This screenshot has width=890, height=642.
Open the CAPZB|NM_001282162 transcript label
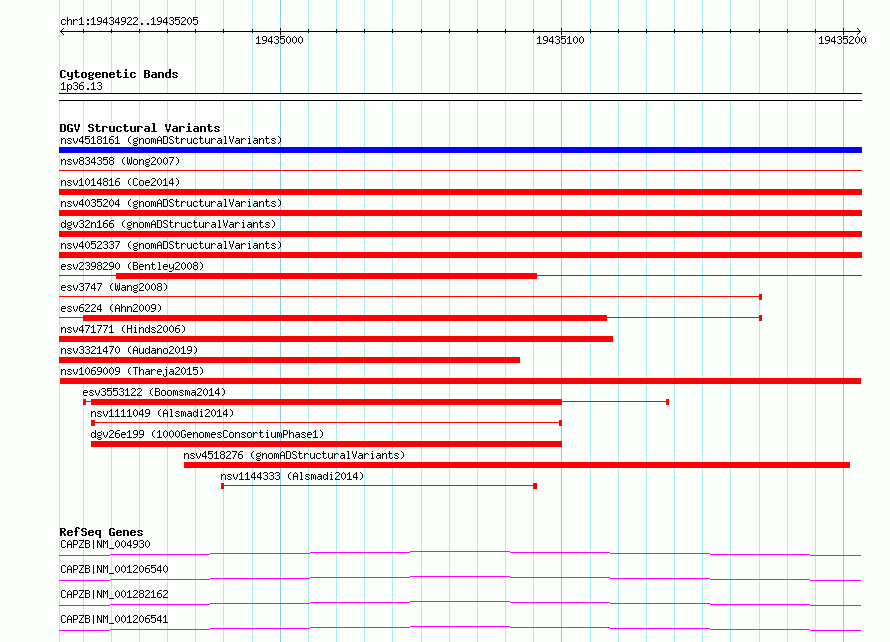click(114, 594)
